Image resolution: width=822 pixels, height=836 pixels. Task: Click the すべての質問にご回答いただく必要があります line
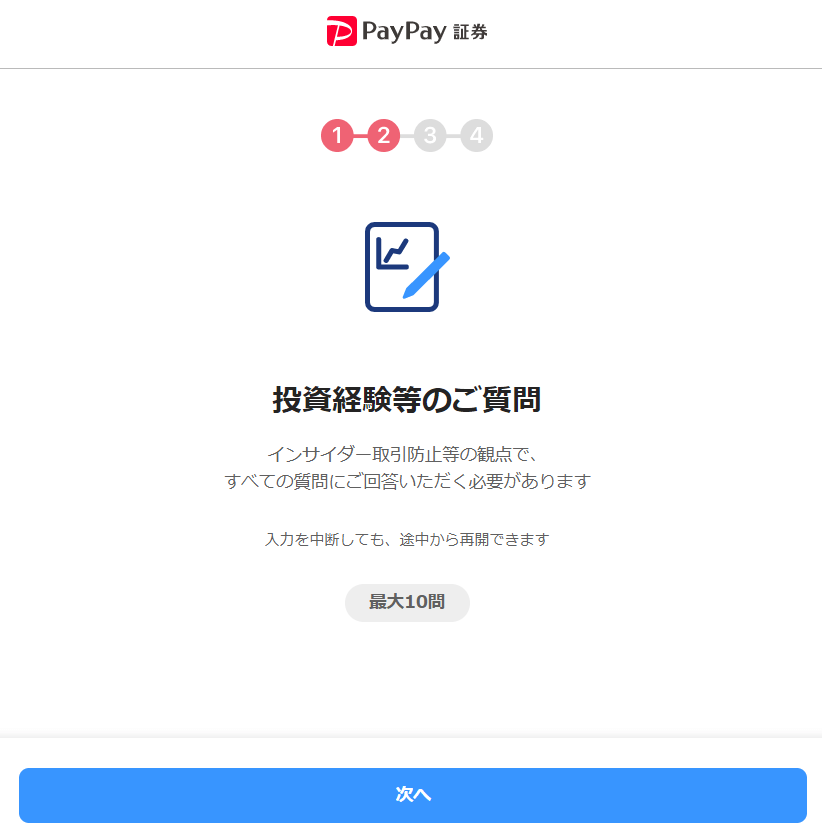pyautogui.click(x=407, y=481)
